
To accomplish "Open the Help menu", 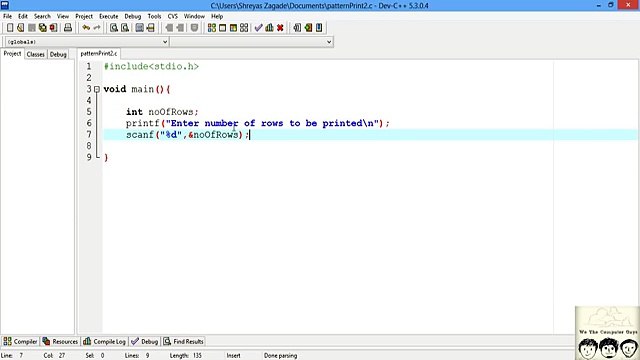I will tap(217, 16).
